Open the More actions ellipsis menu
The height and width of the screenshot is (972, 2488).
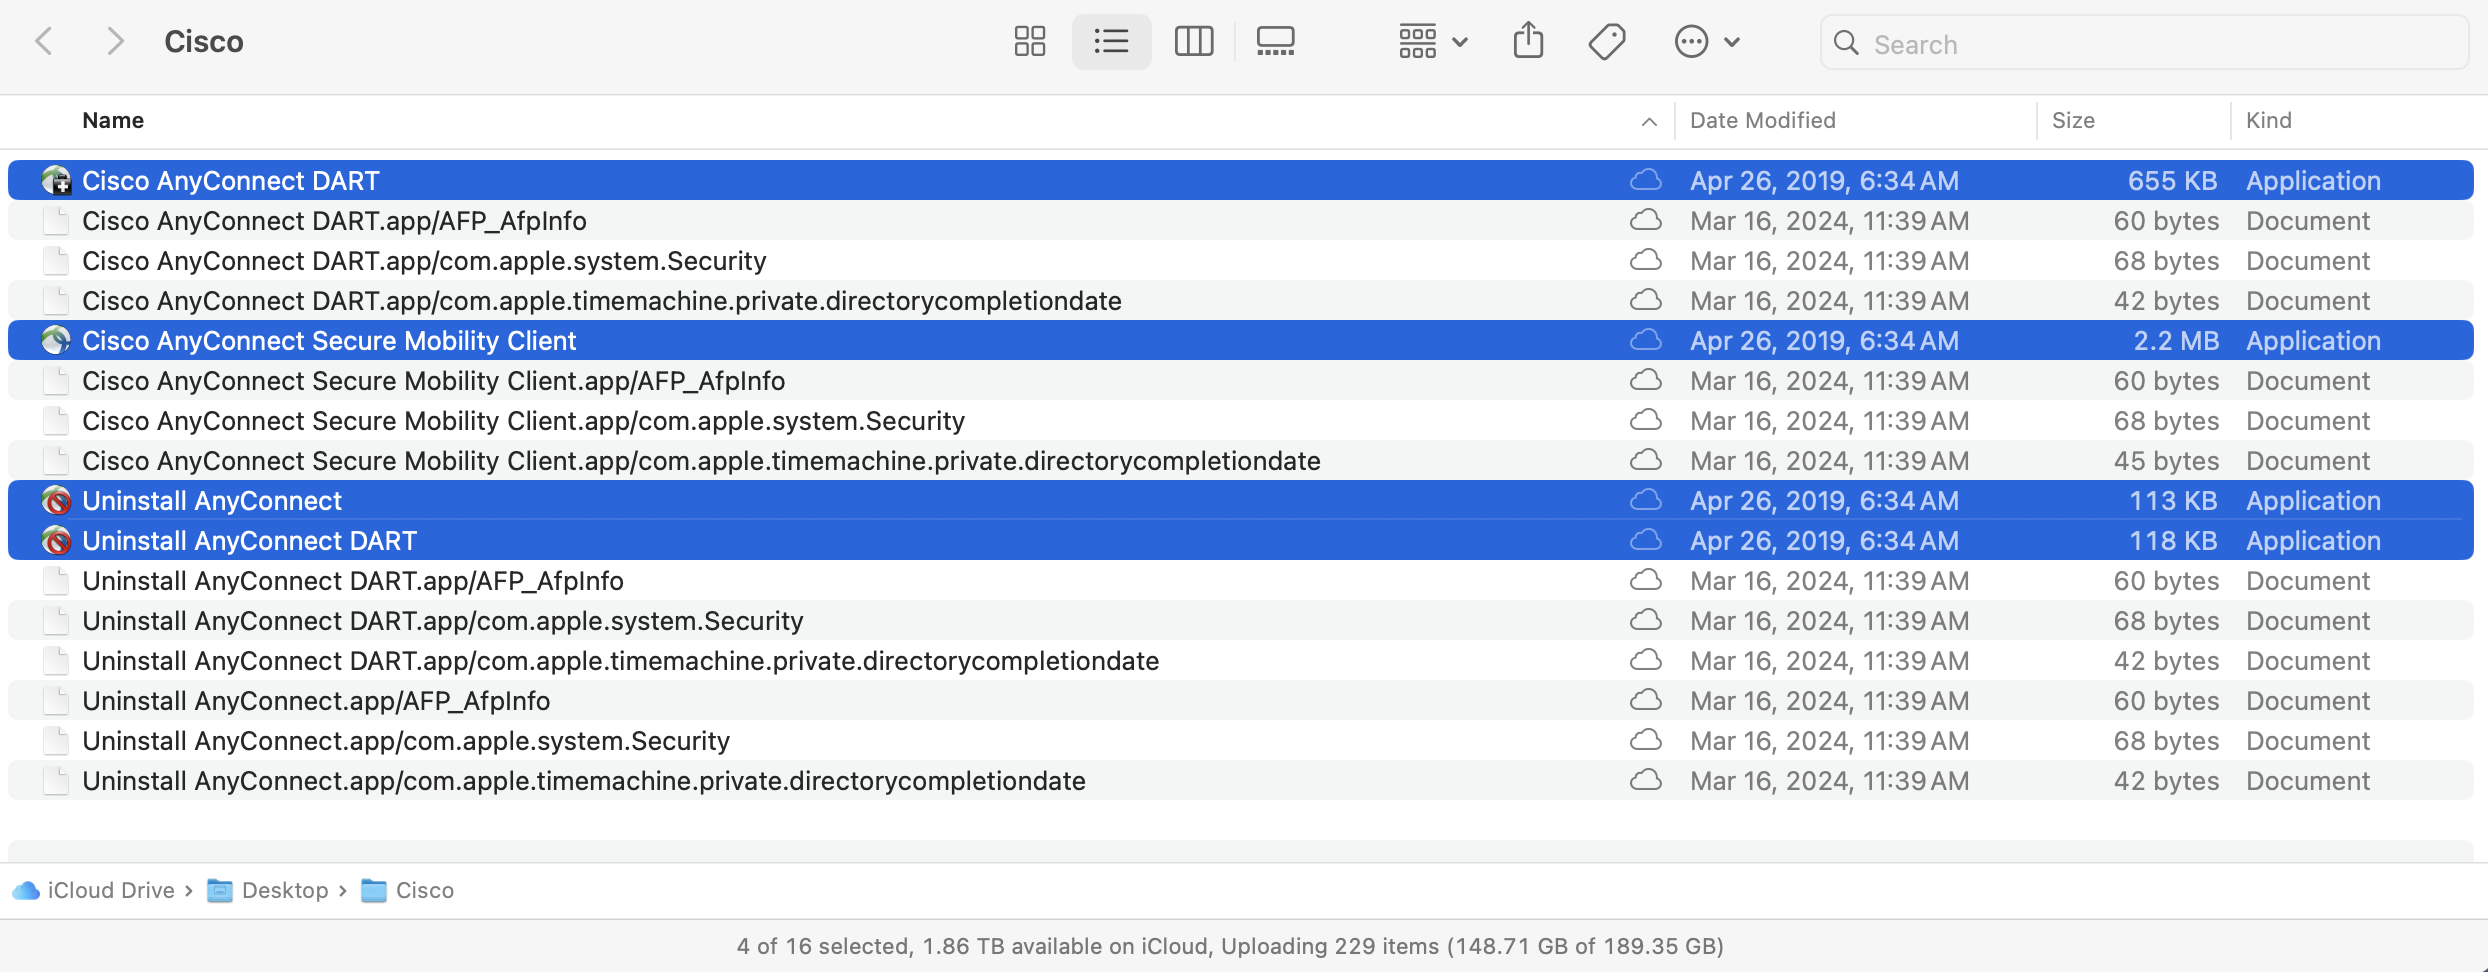tap(1706, 42)
